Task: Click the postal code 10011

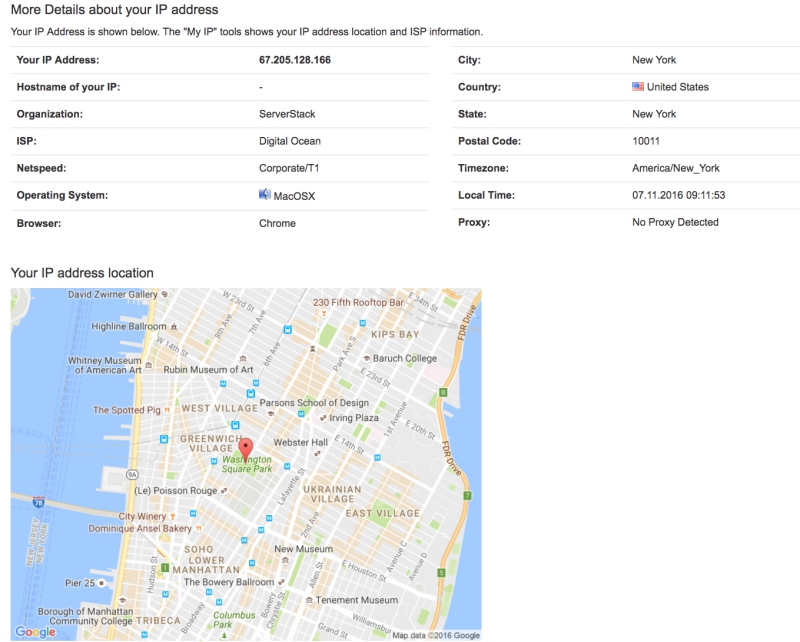Action: pyautogui.click(x=646, y=141)
